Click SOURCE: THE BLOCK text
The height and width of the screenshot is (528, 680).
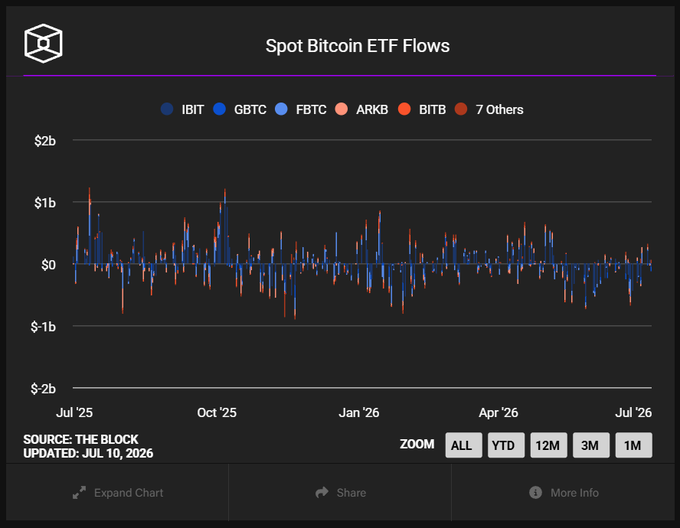click(x=81, y=439)
